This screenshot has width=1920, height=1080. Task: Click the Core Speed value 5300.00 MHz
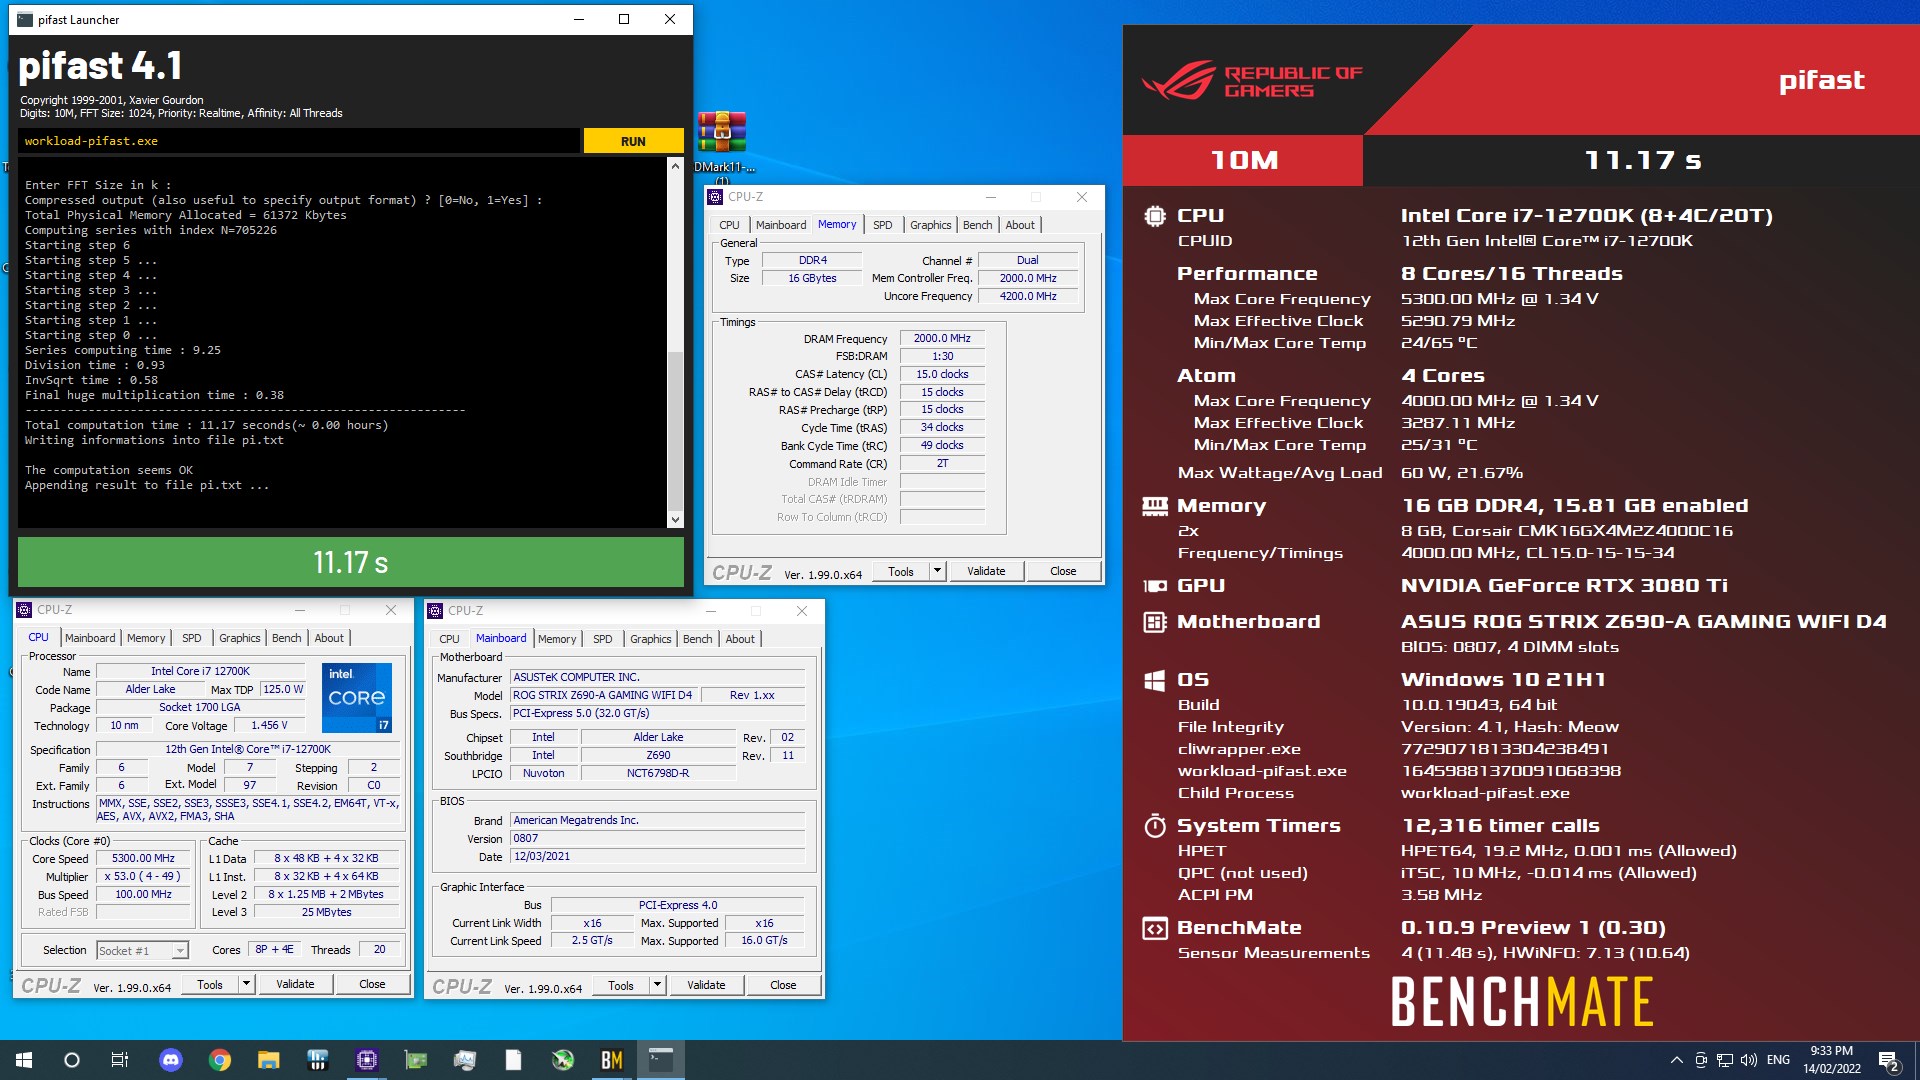pos(143,859)
